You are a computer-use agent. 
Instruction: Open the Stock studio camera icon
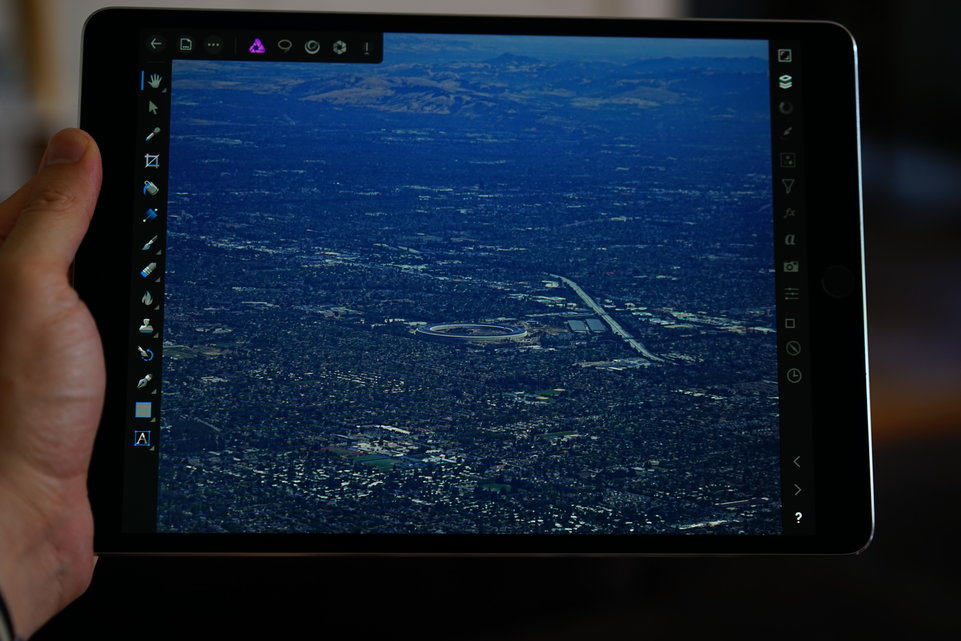coord(791,267)
